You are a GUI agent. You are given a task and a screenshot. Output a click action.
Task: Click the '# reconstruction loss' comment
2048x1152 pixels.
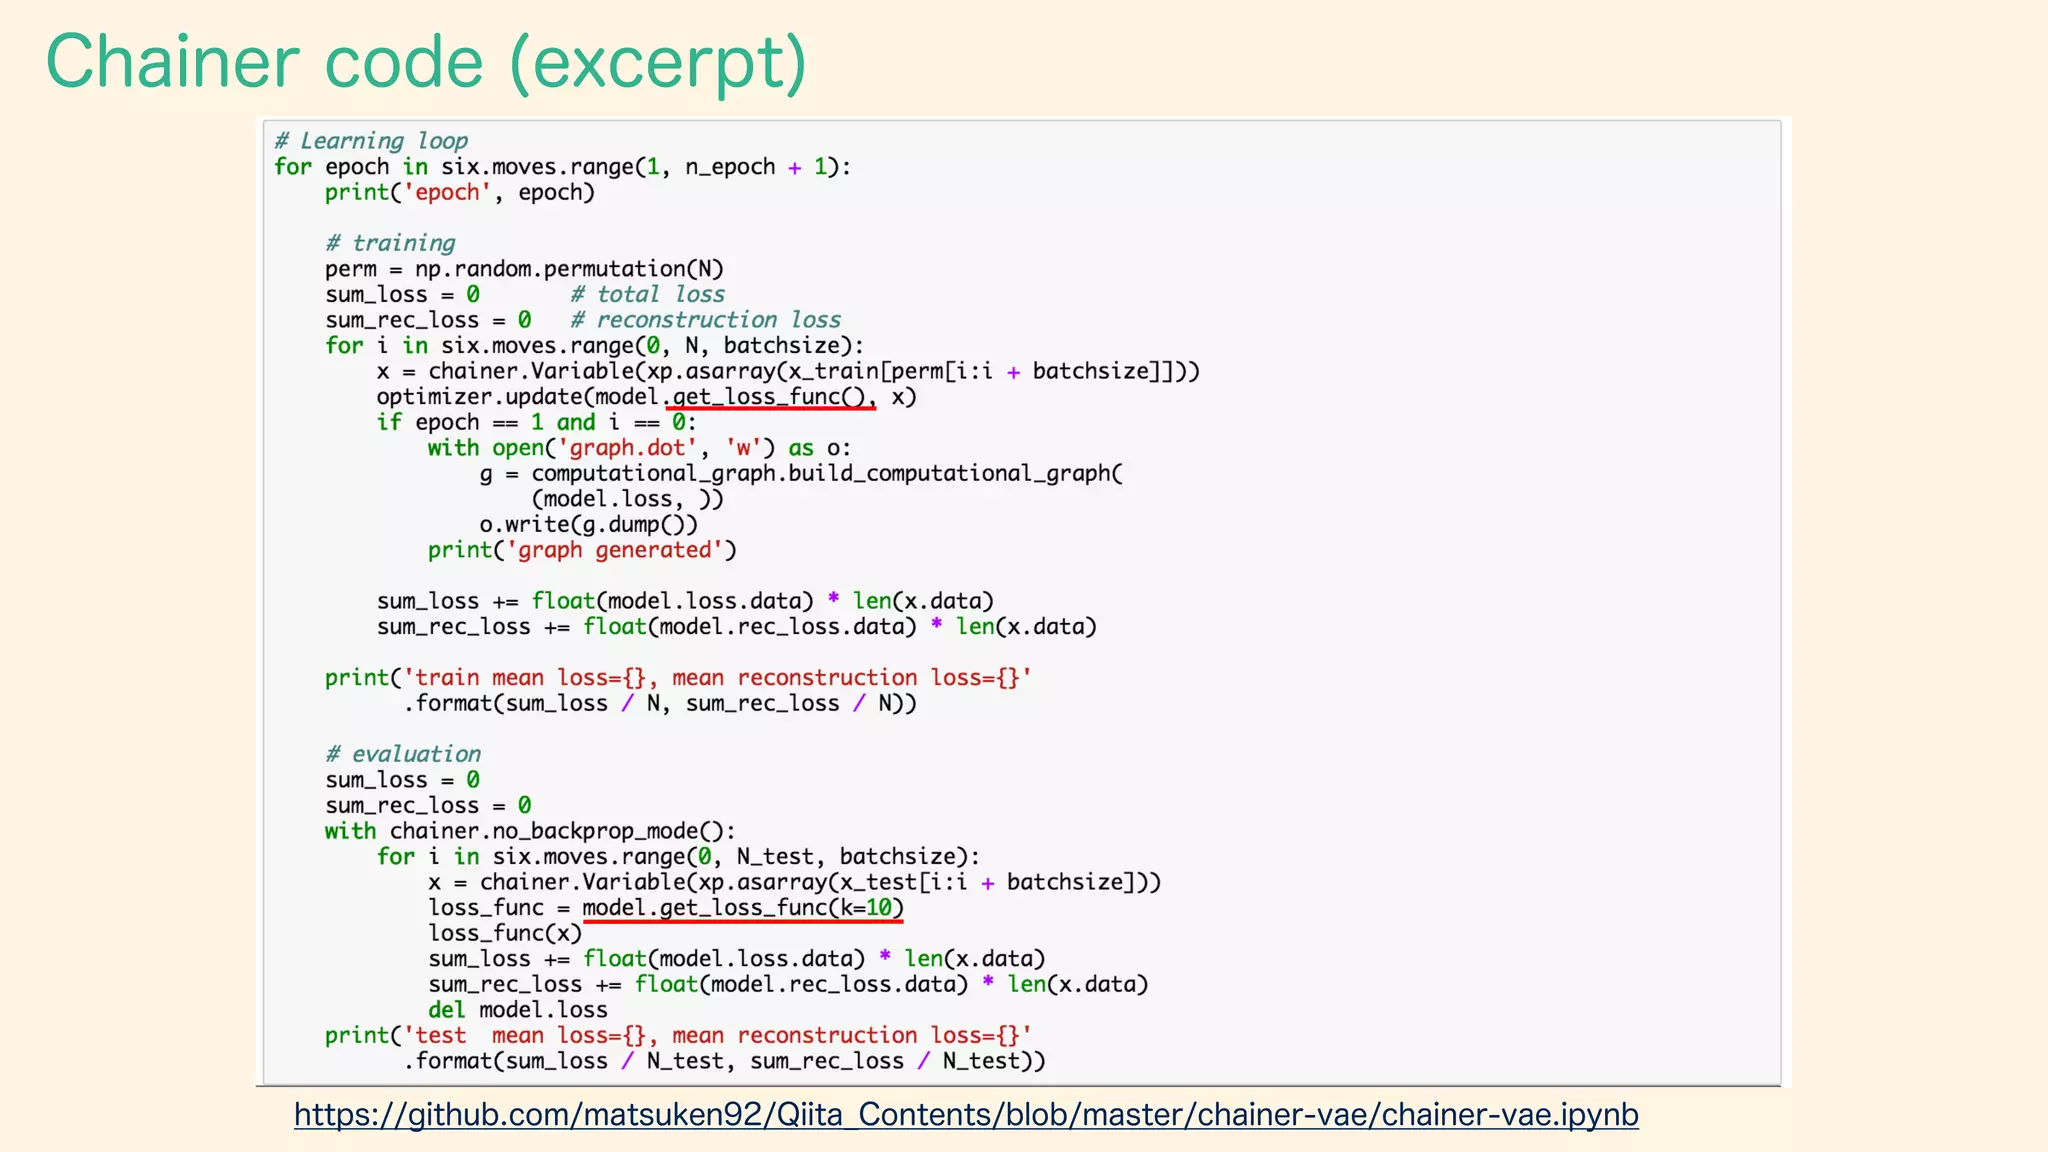(x=706, y=320)
